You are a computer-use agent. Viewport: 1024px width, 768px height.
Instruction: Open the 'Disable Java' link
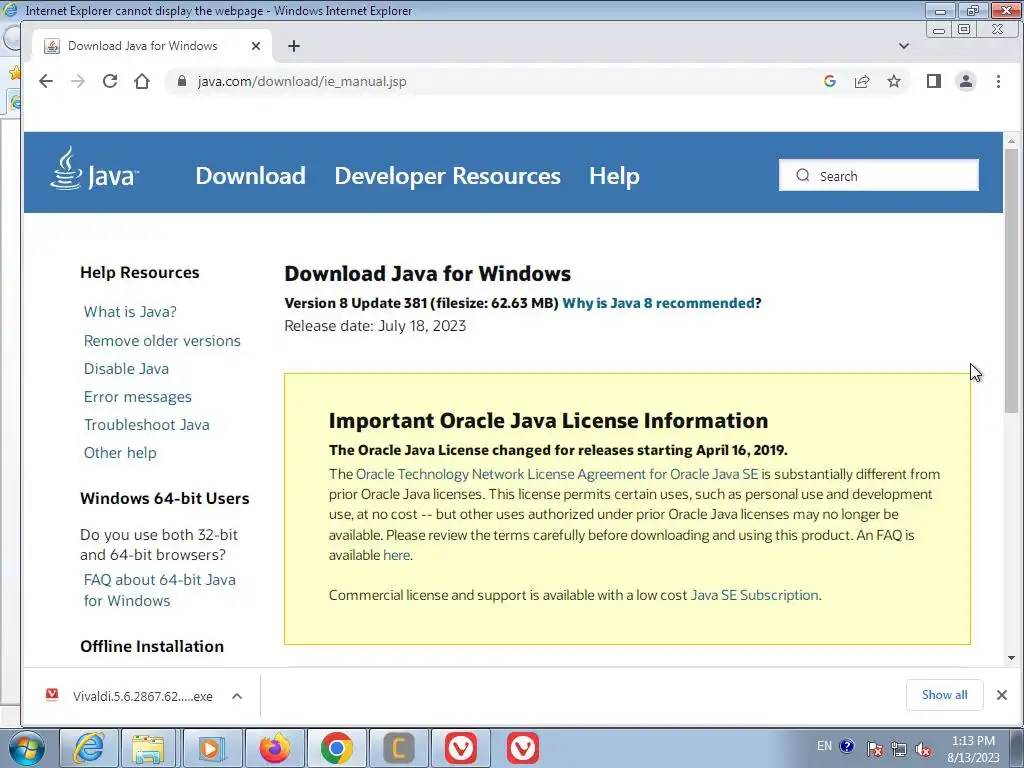point(126,368)
